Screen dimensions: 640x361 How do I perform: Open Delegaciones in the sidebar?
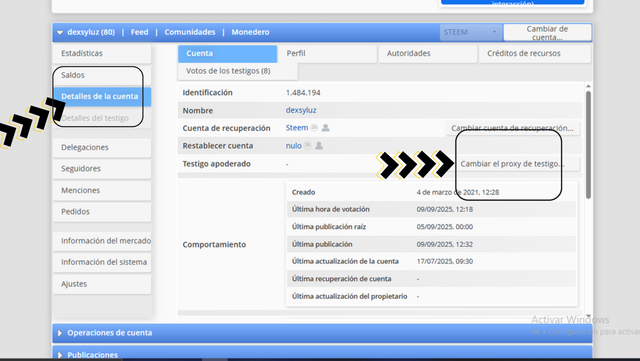pos(102,147)
